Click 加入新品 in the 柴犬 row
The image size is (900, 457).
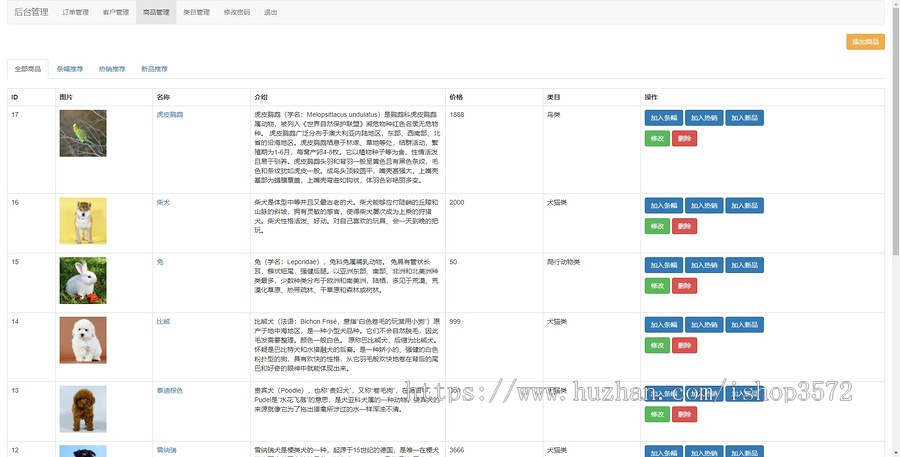(744, 206)
